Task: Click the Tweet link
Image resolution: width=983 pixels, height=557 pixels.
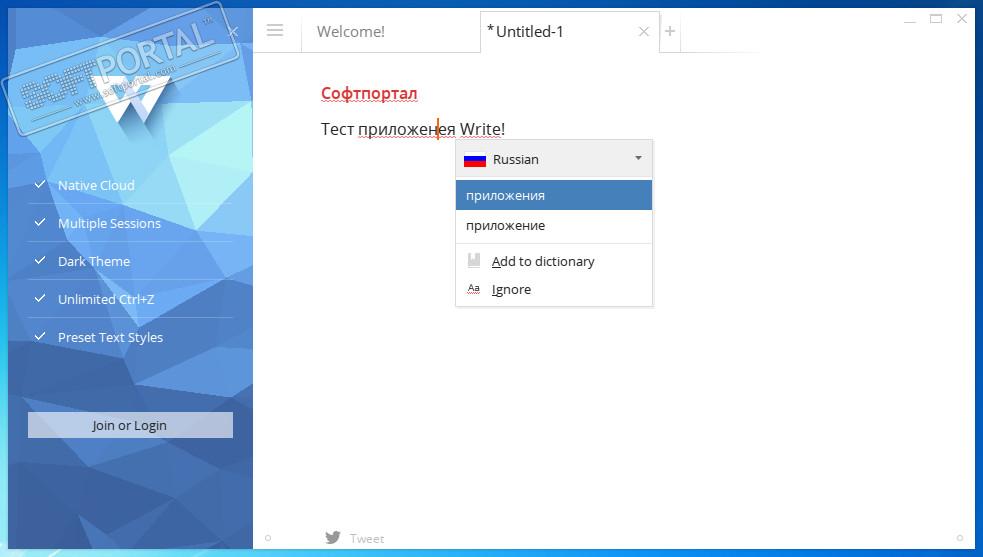Action: tap(367, 539)
